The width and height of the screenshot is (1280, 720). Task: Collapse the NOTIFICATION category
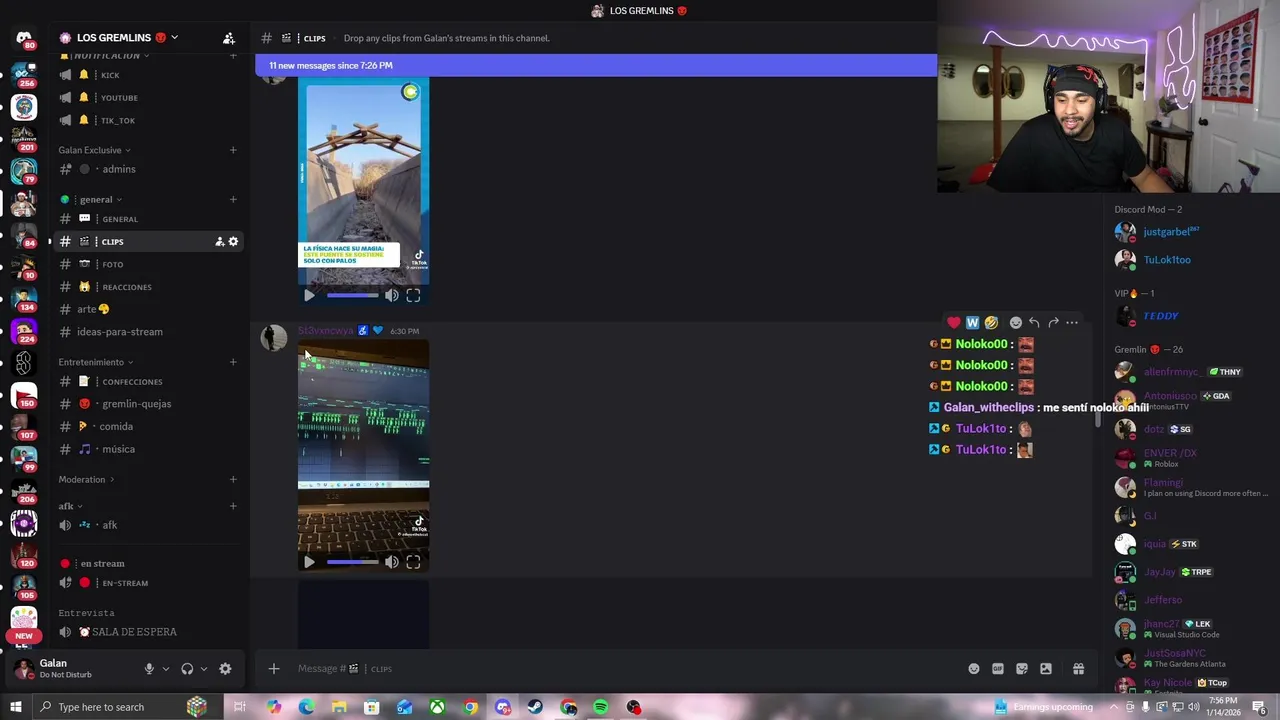(x=104, y=55)
